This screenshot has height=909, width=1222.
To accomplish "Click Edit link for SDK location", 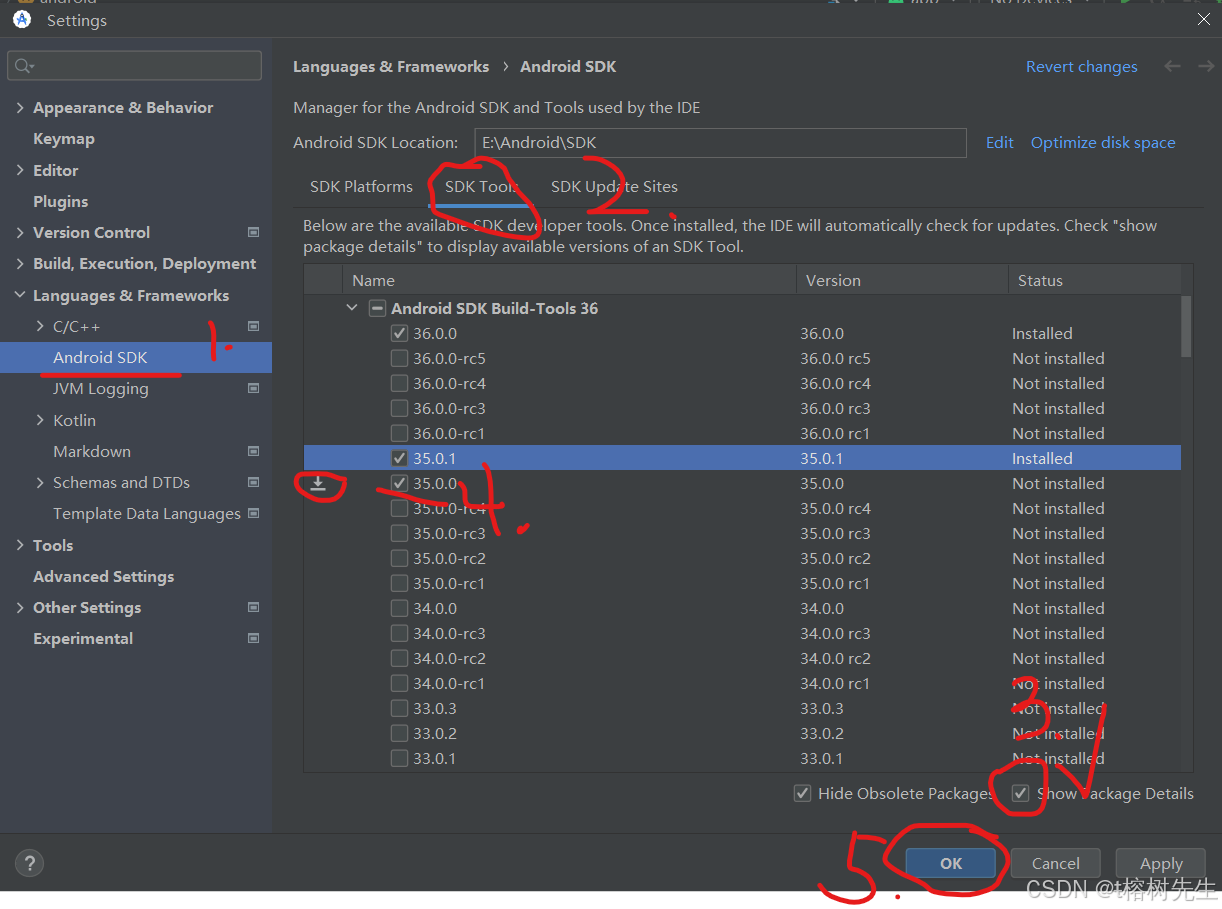I will click(x=1000, y=142).
